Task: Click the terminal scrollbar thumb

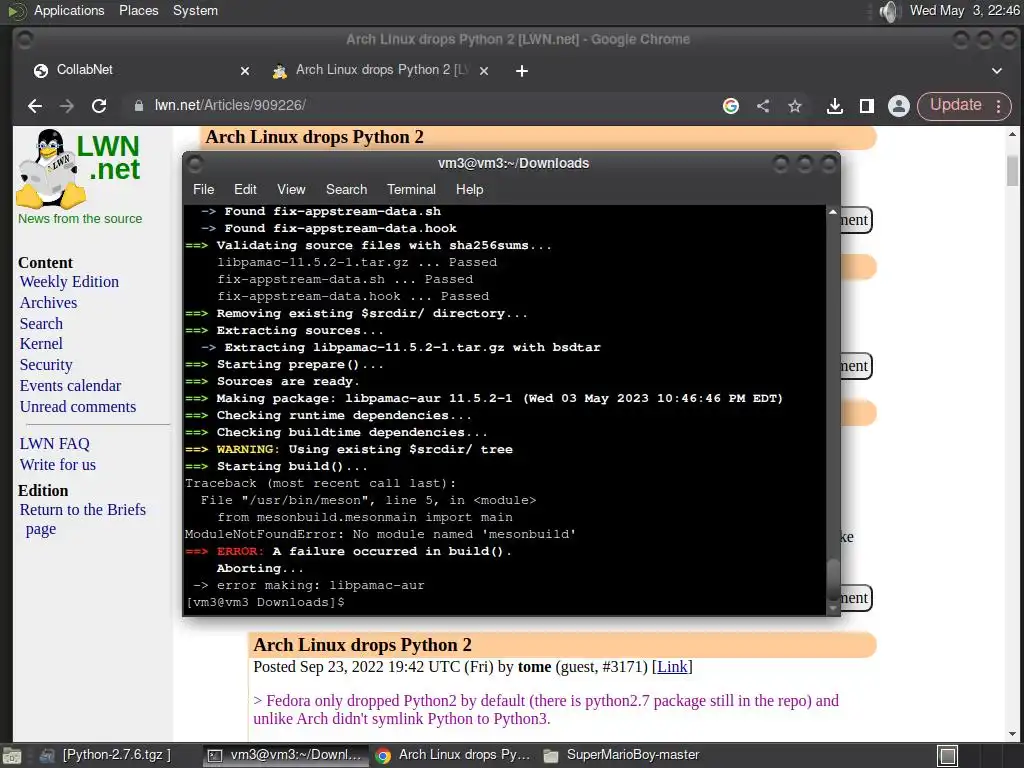Action: pos(833,578)
